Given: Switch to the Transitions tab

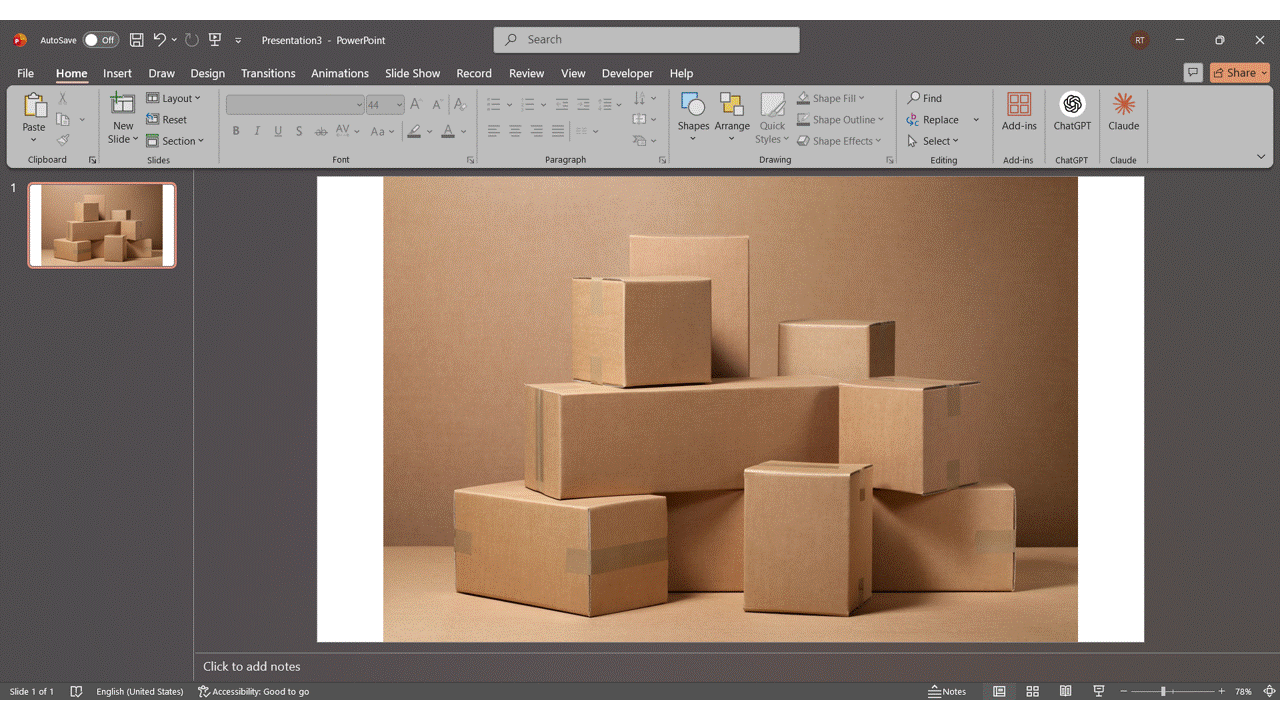Looking at the screenshot, I should (268, 73).
